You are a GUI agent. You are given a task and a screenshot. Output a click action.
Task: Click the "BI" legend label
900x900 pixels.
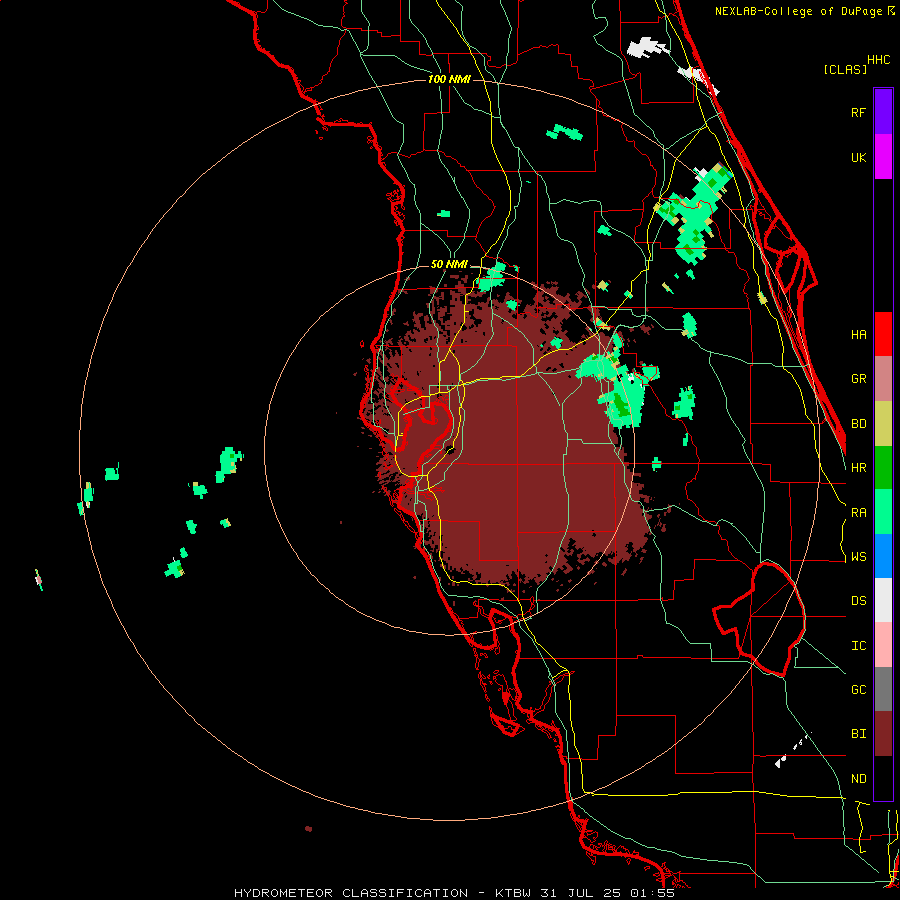coord(858,734)
